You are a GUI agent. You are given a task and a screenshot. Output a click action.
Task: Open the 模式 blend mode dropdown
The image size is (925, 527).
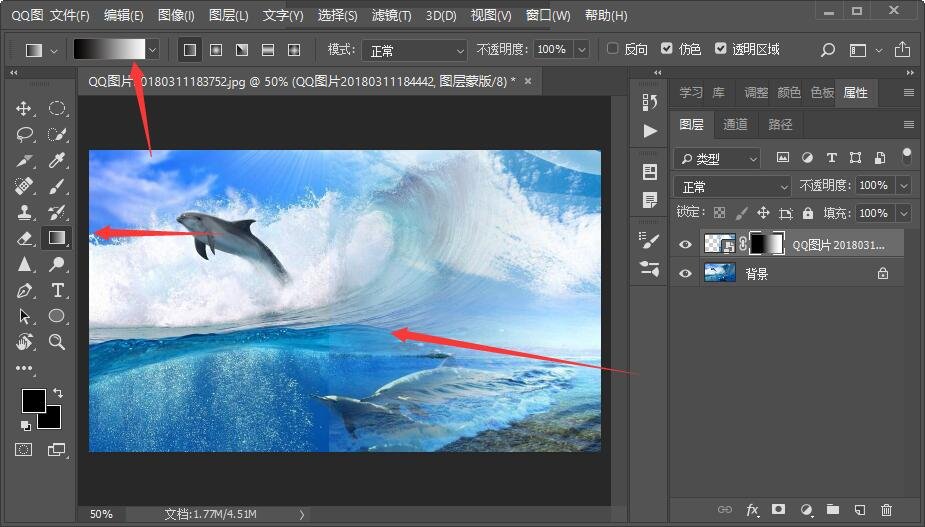(414, 51)
